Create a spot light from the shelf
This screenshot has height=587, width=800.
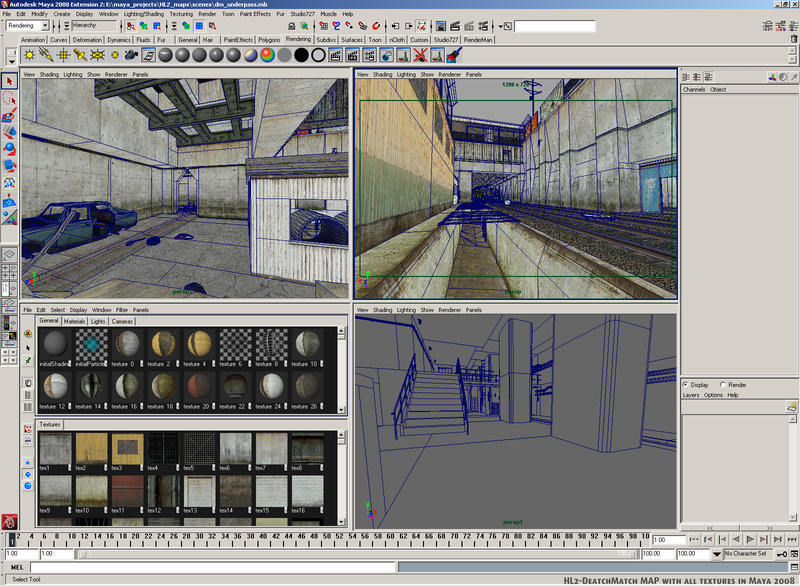(80, 55)
